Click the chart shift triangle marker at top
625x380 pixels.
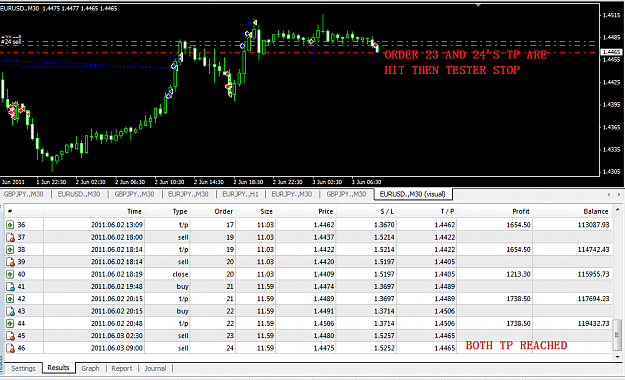(x=478, y=5)
